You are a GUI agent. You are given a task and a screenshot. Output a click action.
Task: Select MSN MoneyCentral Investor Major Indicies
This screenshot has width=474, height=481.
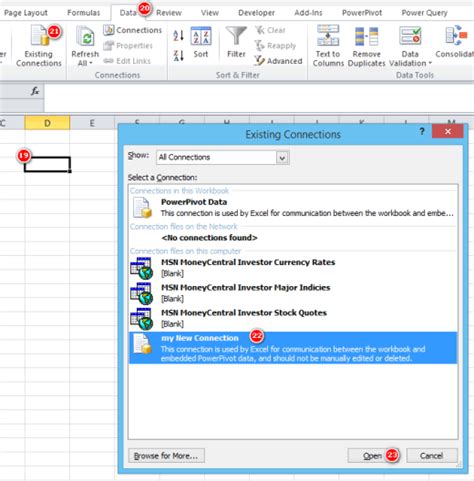coord(293,293)
